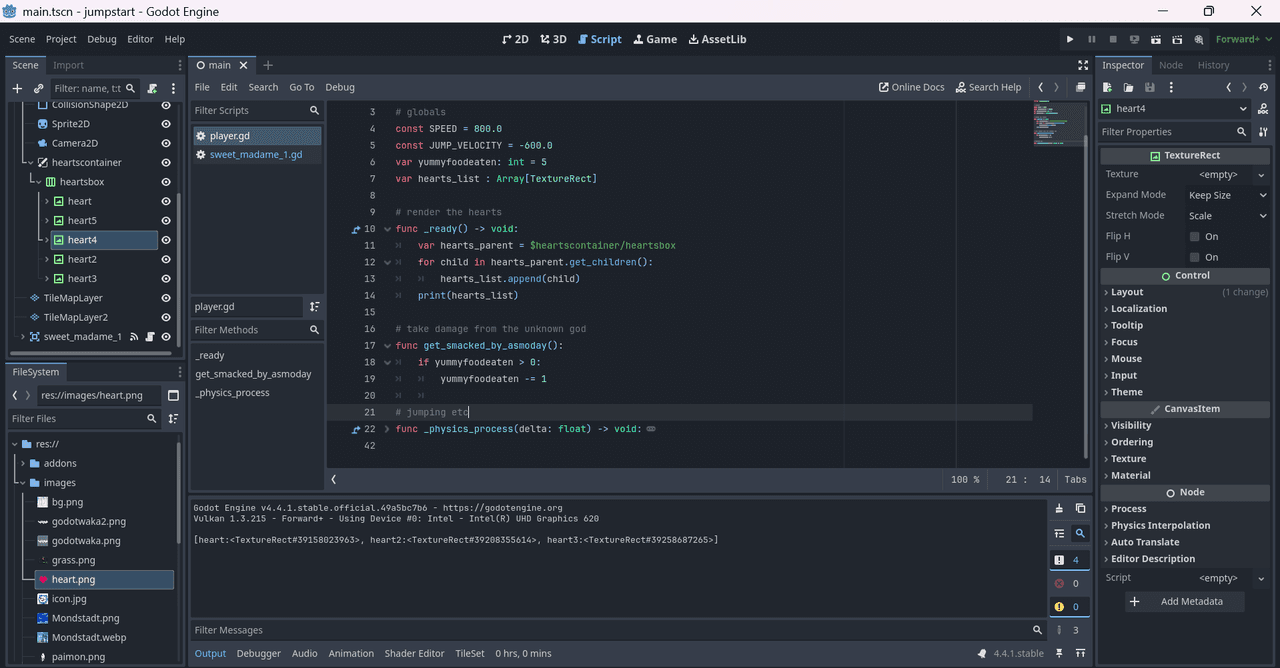Image resolution: width=1280 pixels, height=668 pixels.
Task: Open the Expand Mode dropdown
Action: (1227, 195)
